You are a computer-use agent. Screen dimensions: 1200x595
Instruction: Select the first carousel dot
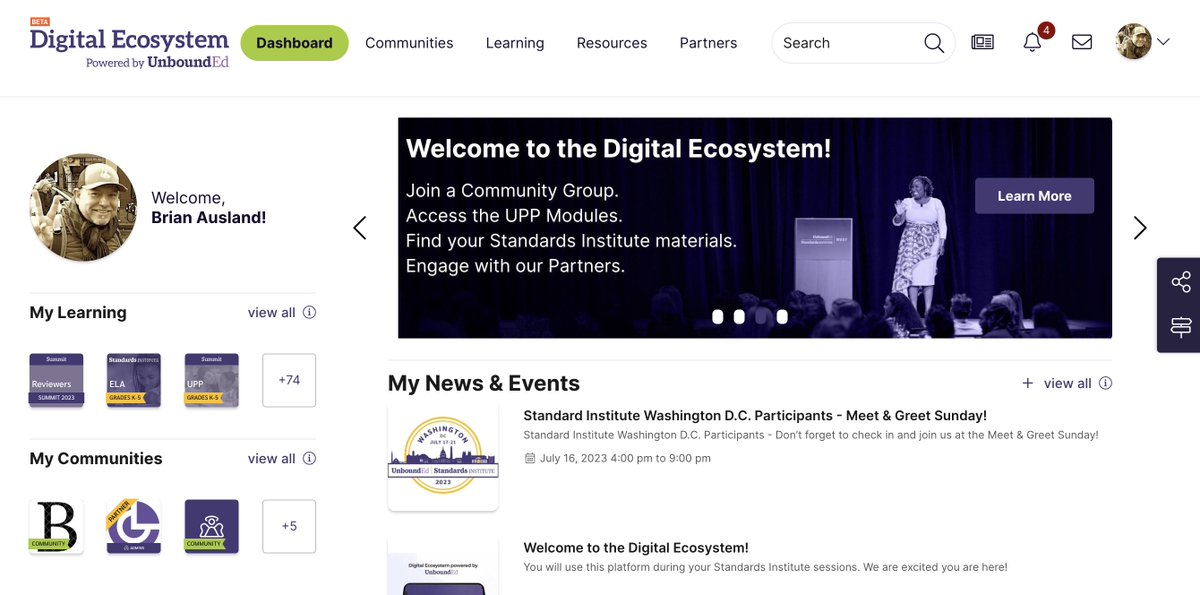[717, 317]
